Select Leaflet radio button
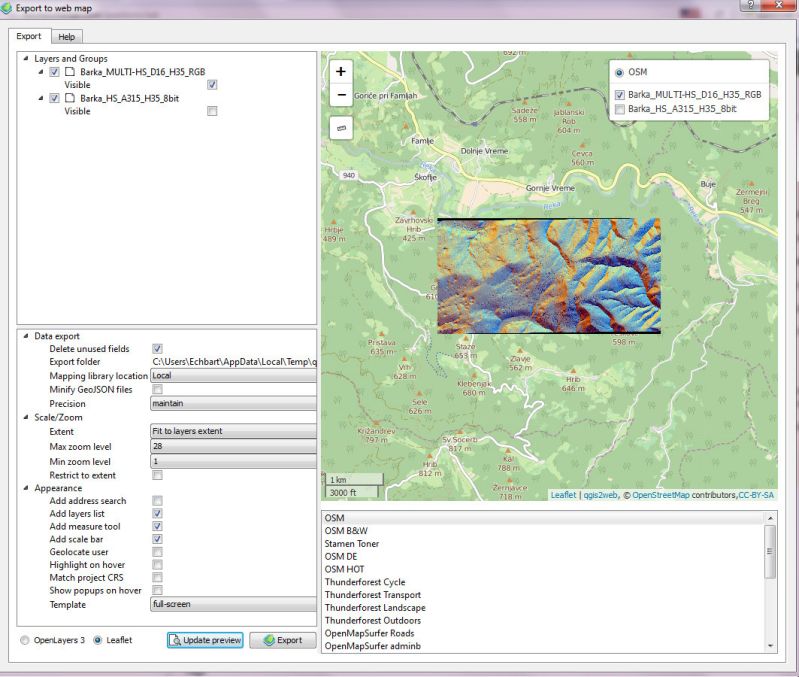Viewport: 799px width, 677px height. pyautogui.click(x=97, y=640)
